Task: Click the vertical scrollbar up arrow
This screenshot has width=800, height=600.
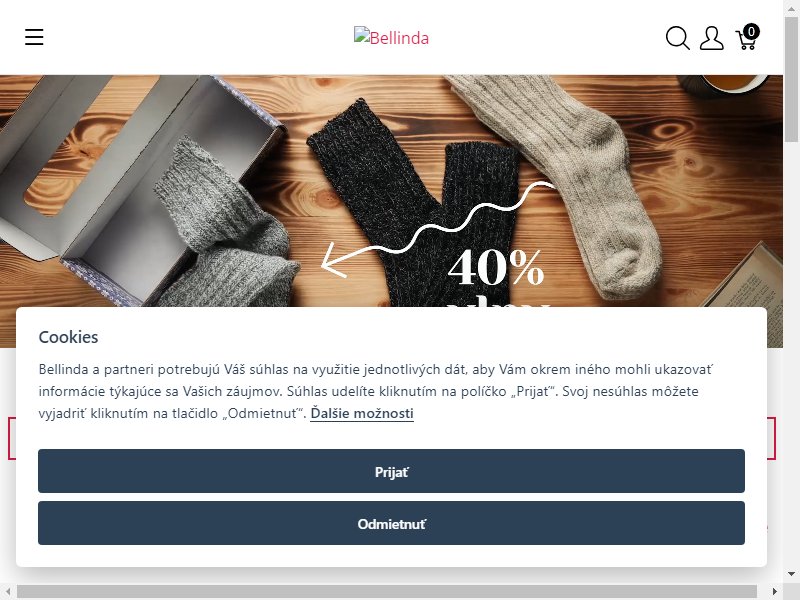Action: tap(791, 6)
